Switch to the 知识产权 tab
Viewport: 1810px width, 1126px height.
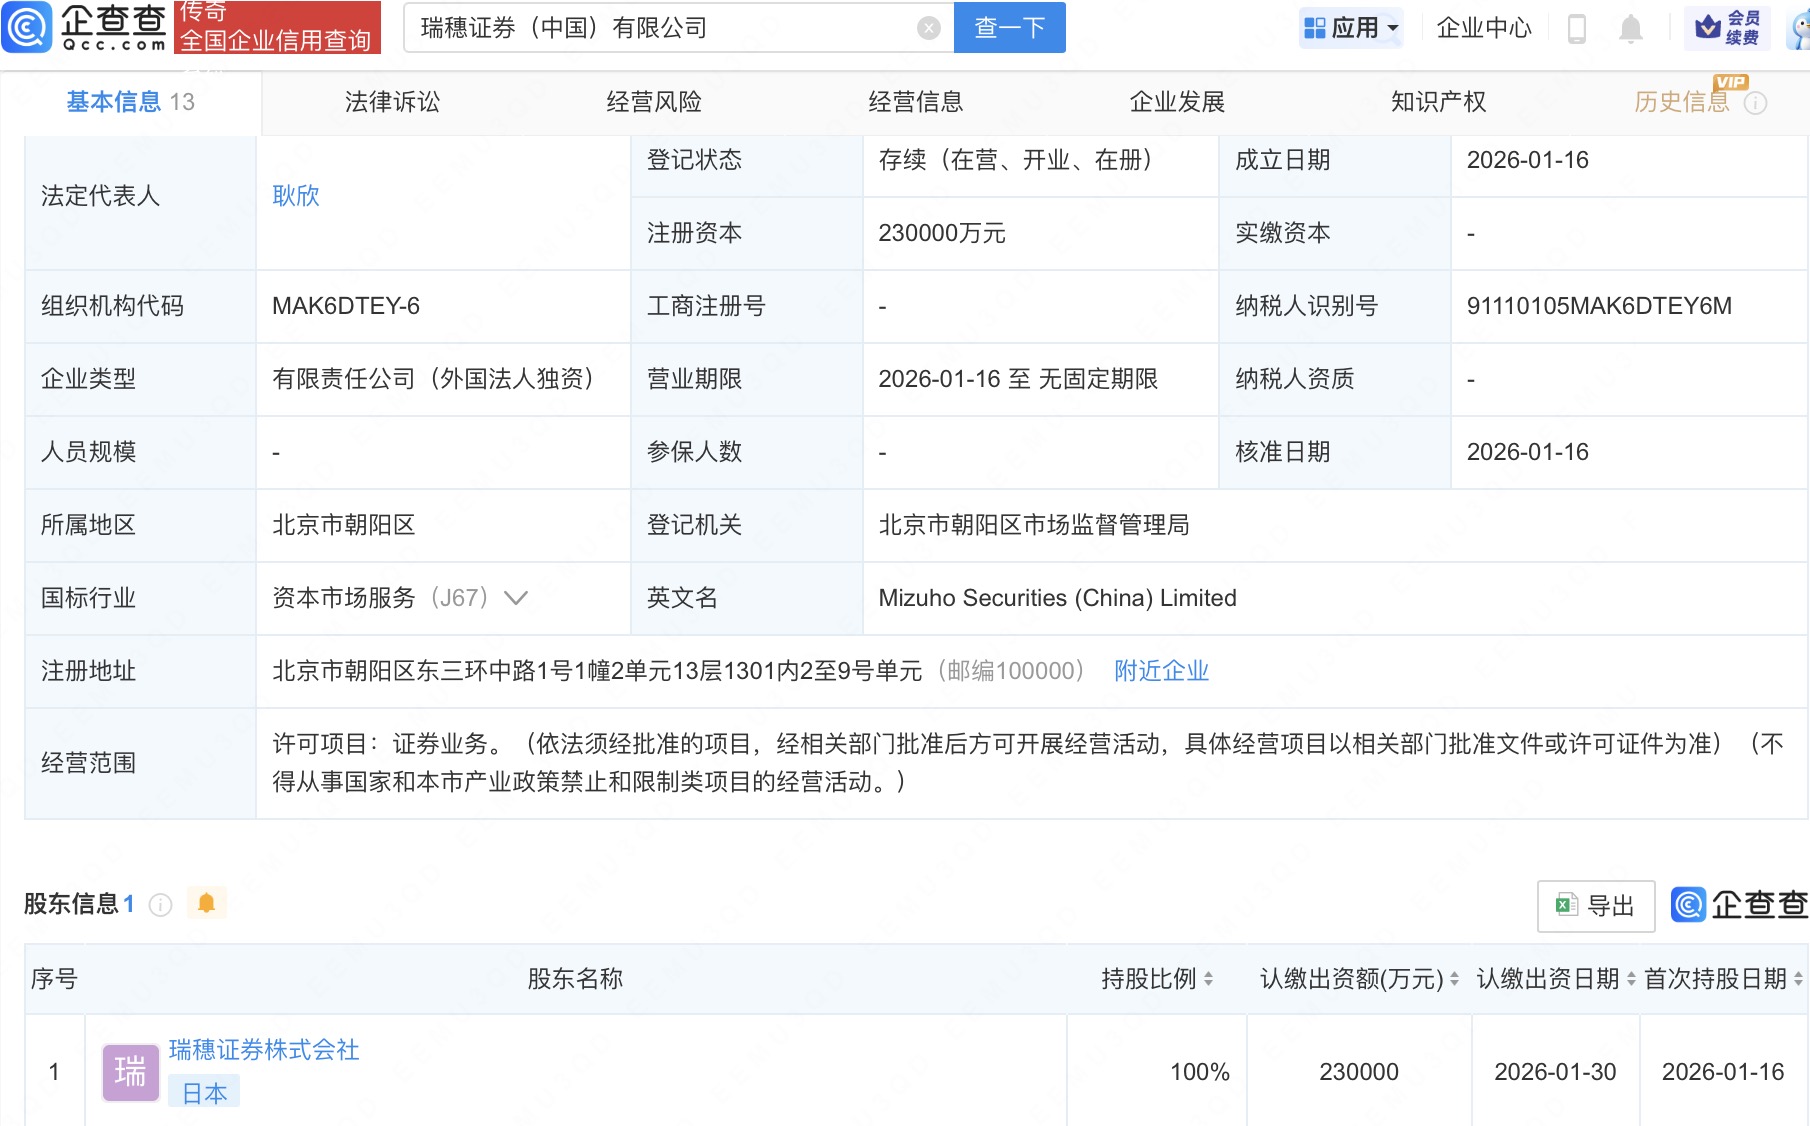1437,101
